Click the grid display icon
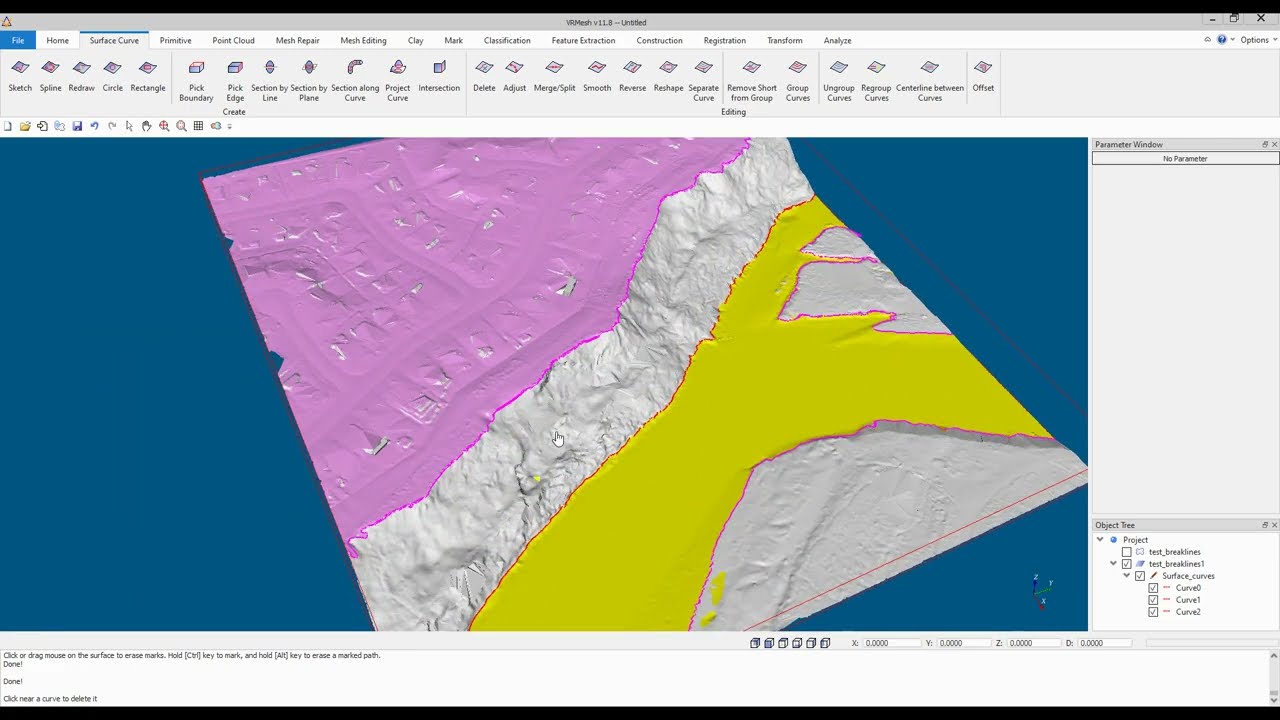1280x720 pixels. tap(198, 126)
